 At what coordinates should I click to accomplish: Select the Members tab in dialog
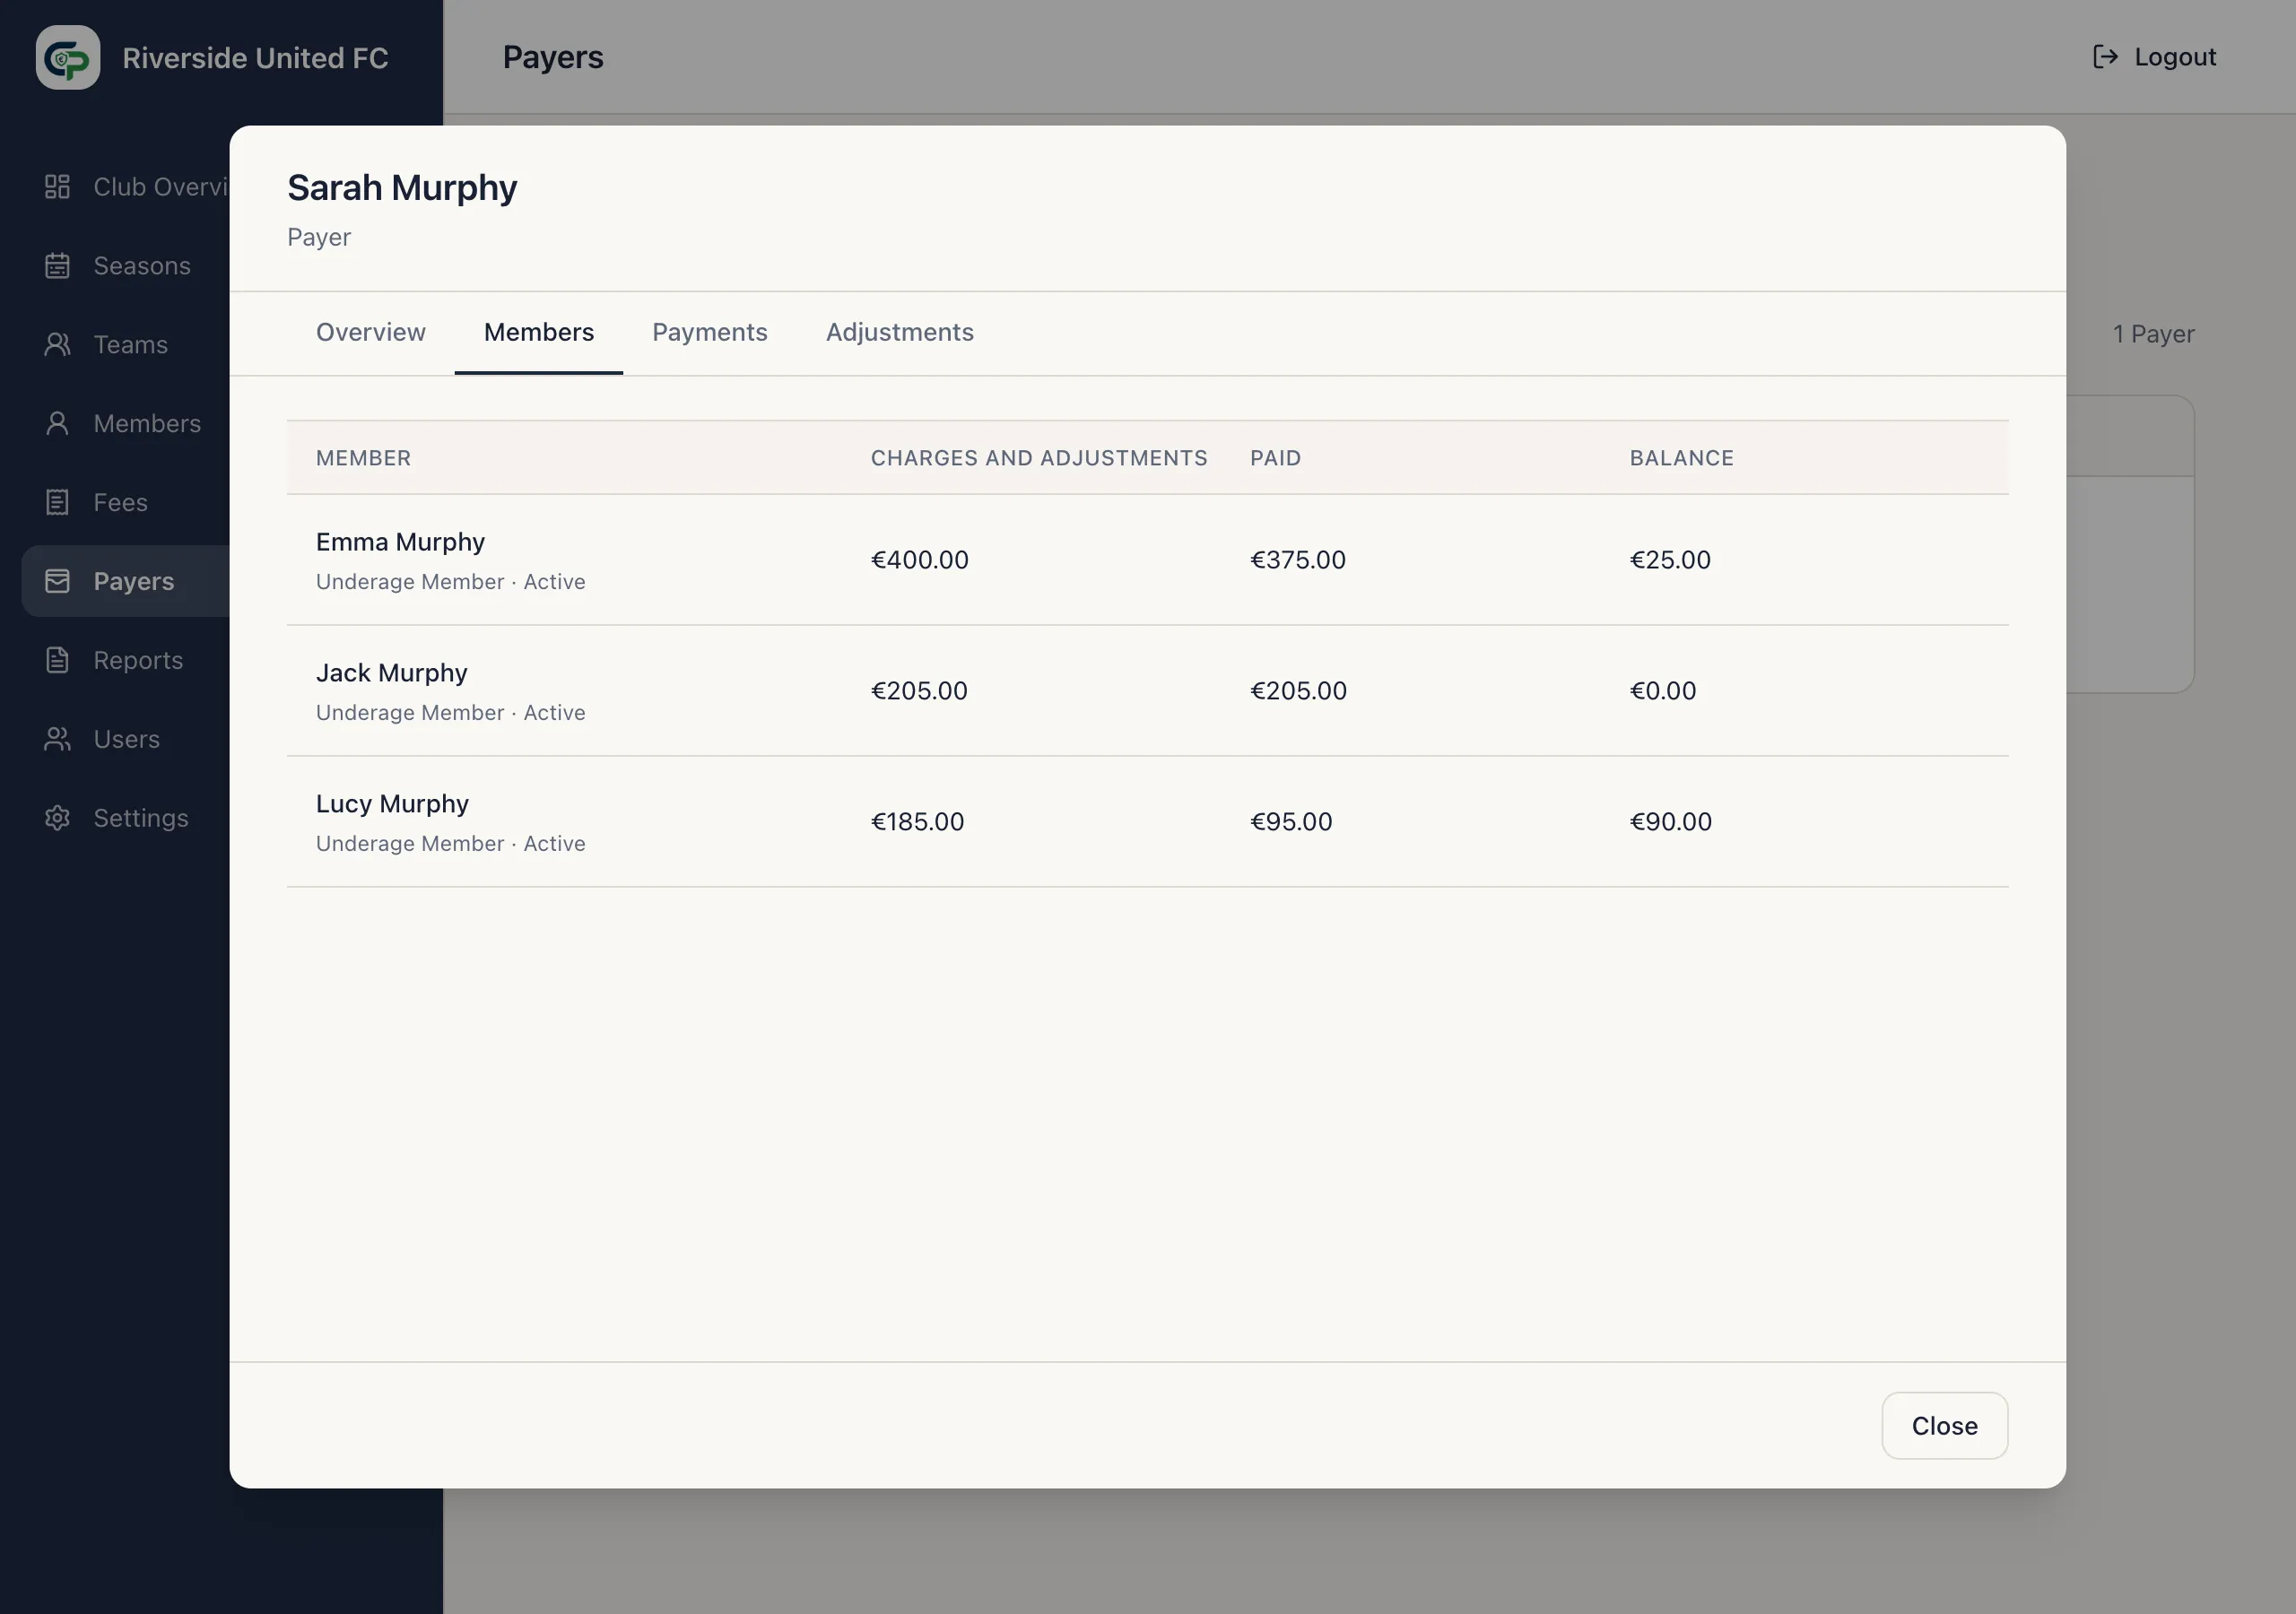coord(539,333)
